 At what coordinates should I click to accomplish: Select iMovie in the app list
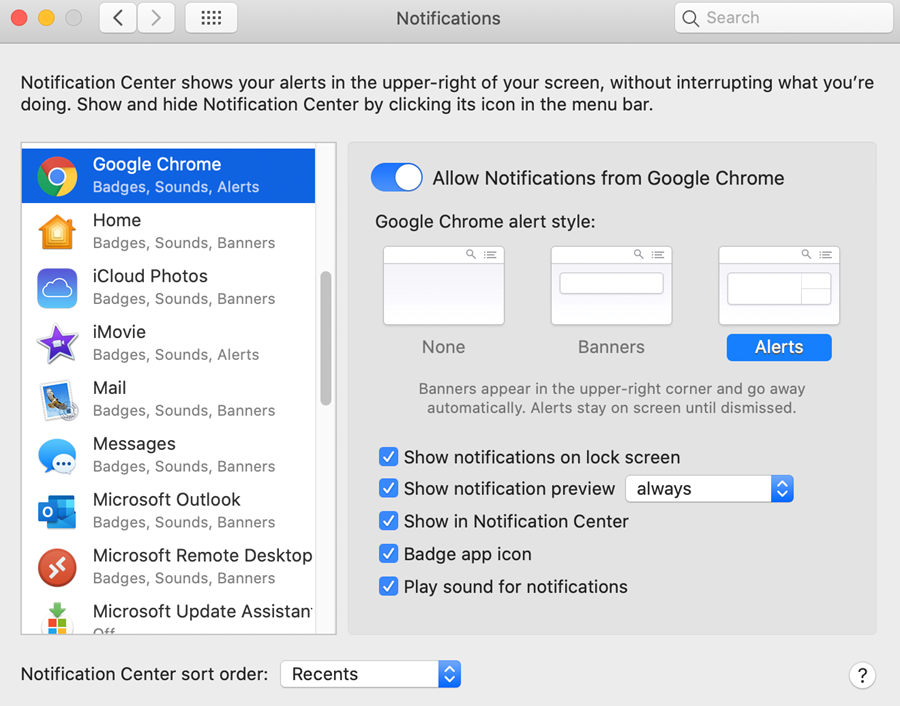[168, 343]
